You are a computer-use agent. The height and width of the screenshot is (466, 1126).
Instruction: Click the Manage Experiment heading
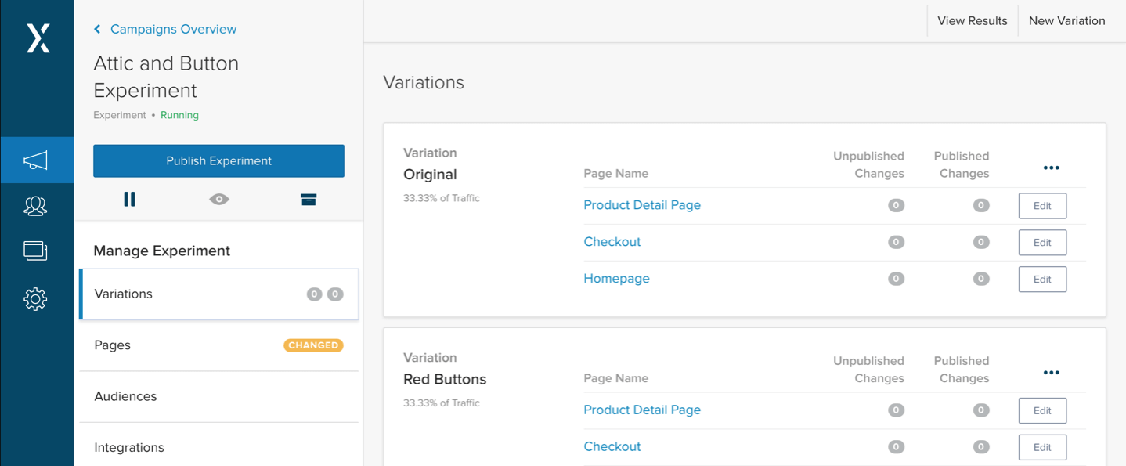(162, 251)
